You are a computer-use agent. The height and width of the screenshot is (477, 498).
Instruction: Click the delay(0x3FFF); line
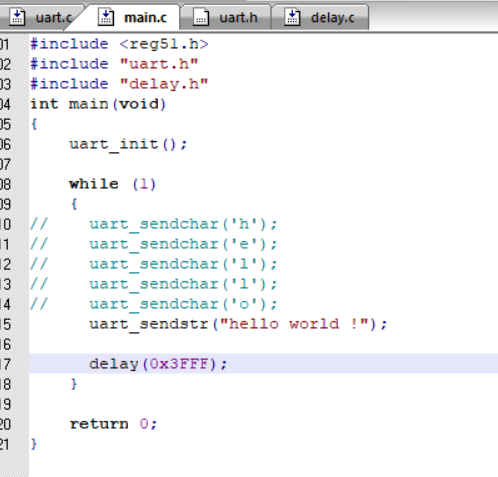tap(158, 364)
